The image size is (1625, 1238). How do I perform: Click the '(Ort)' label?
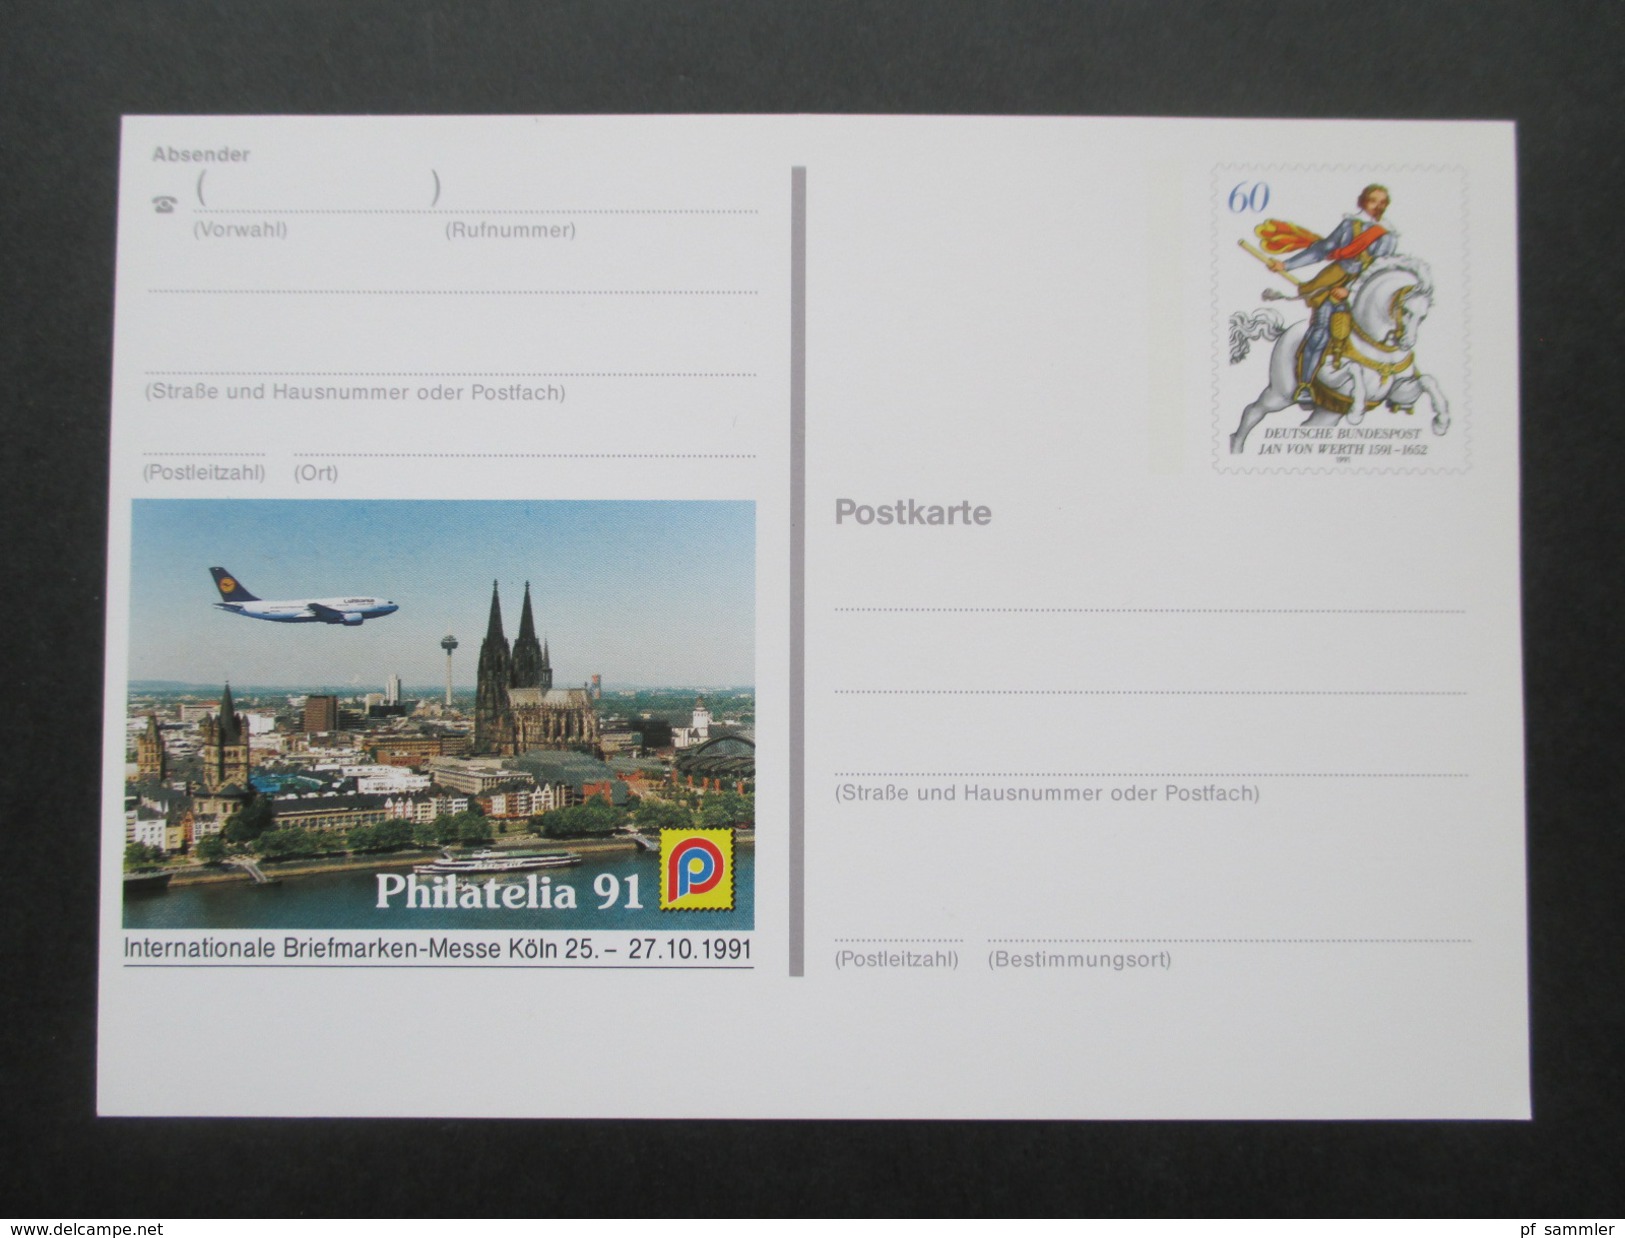pyautogui.click(x=316, y=472)
